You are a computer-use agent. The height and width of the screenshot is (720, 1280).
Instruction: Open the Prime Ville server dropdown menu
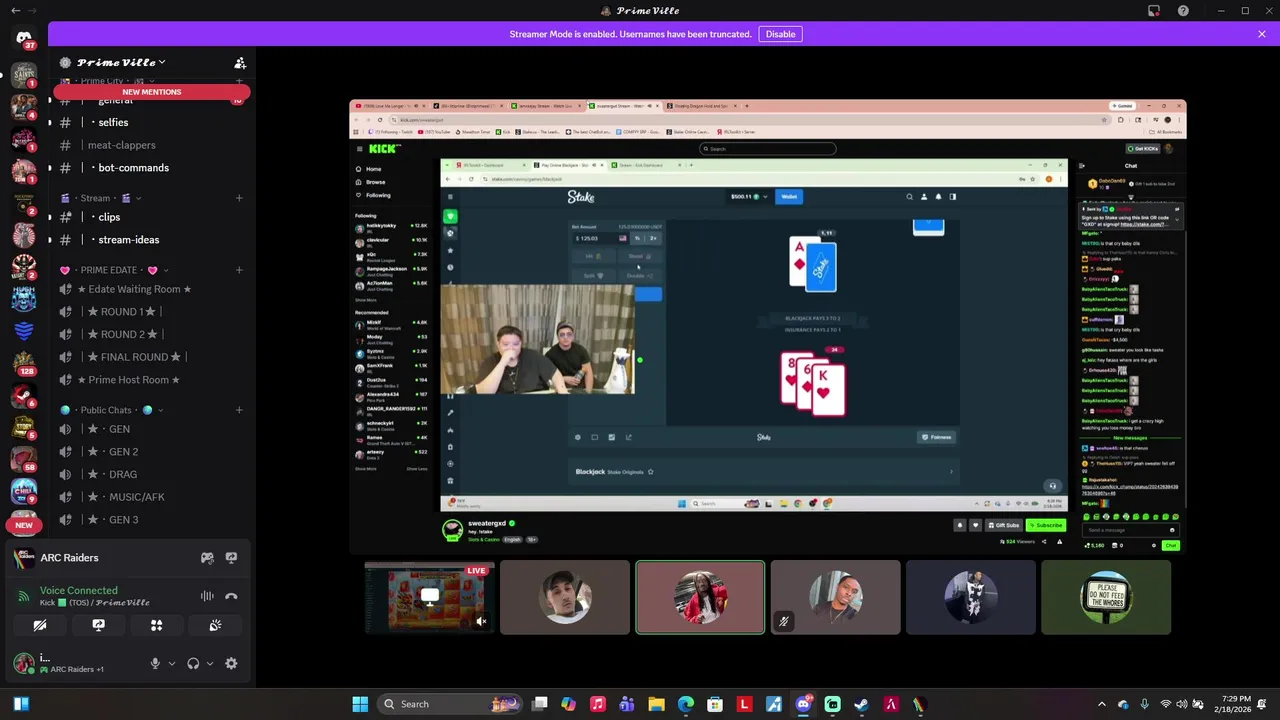(x=120, y=62)
